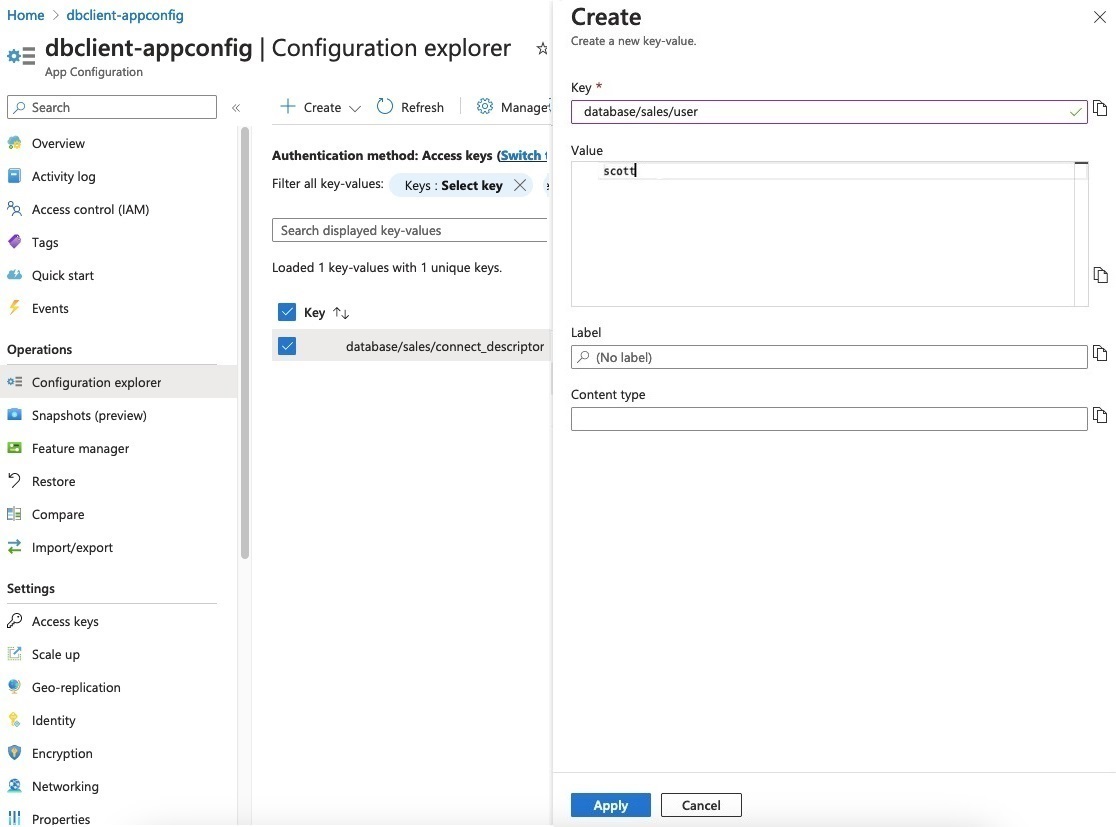Open Access keys under Settings

[65, 621]
